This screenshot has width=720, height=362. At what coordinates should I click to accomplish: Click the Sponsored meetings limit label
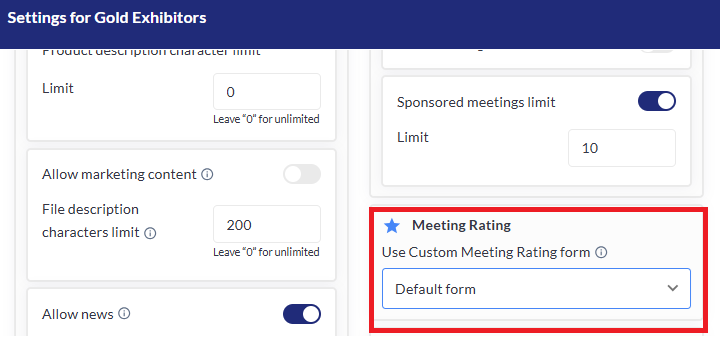tap(476, 102)
